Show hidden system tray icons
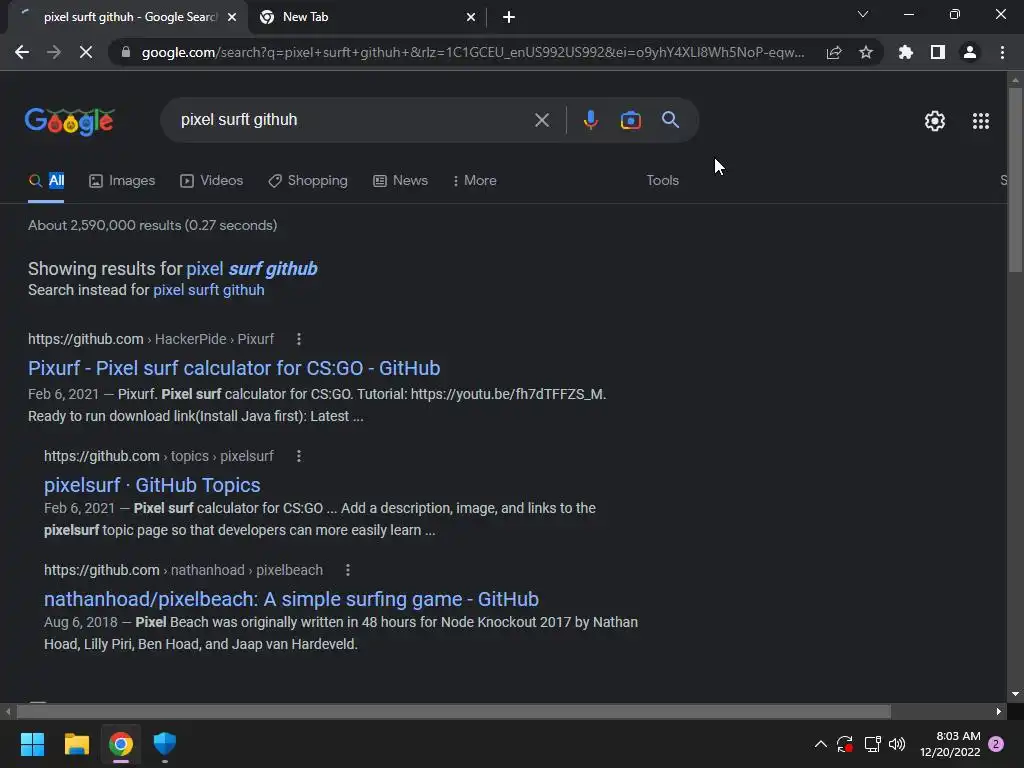The width and height of the screenshot is (1024, 768). pos(821,744)
